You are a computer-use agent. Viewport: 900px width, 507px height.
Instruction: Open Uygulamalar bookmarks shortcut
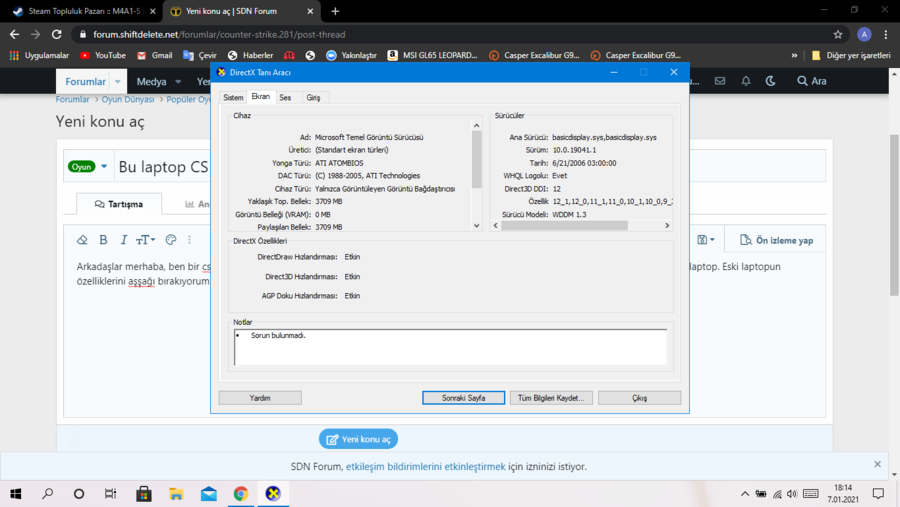point(39,55)
